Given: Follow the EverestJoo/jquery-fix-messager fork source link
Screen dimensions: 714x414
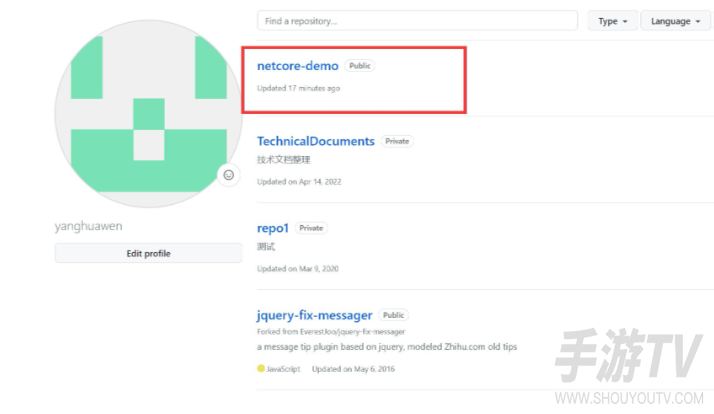Looking at the screenshot, I should (352, 332).
